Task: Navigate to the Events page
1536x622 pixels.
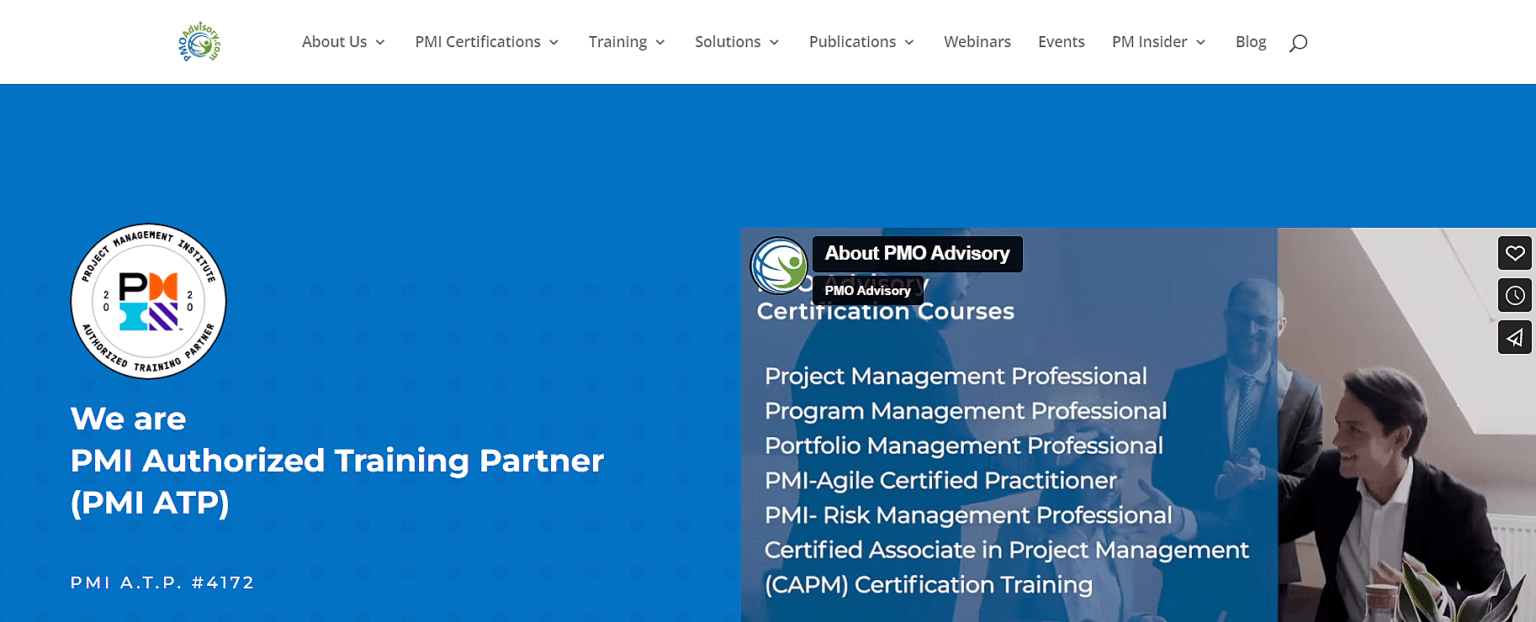Action: coord(1061,42)
